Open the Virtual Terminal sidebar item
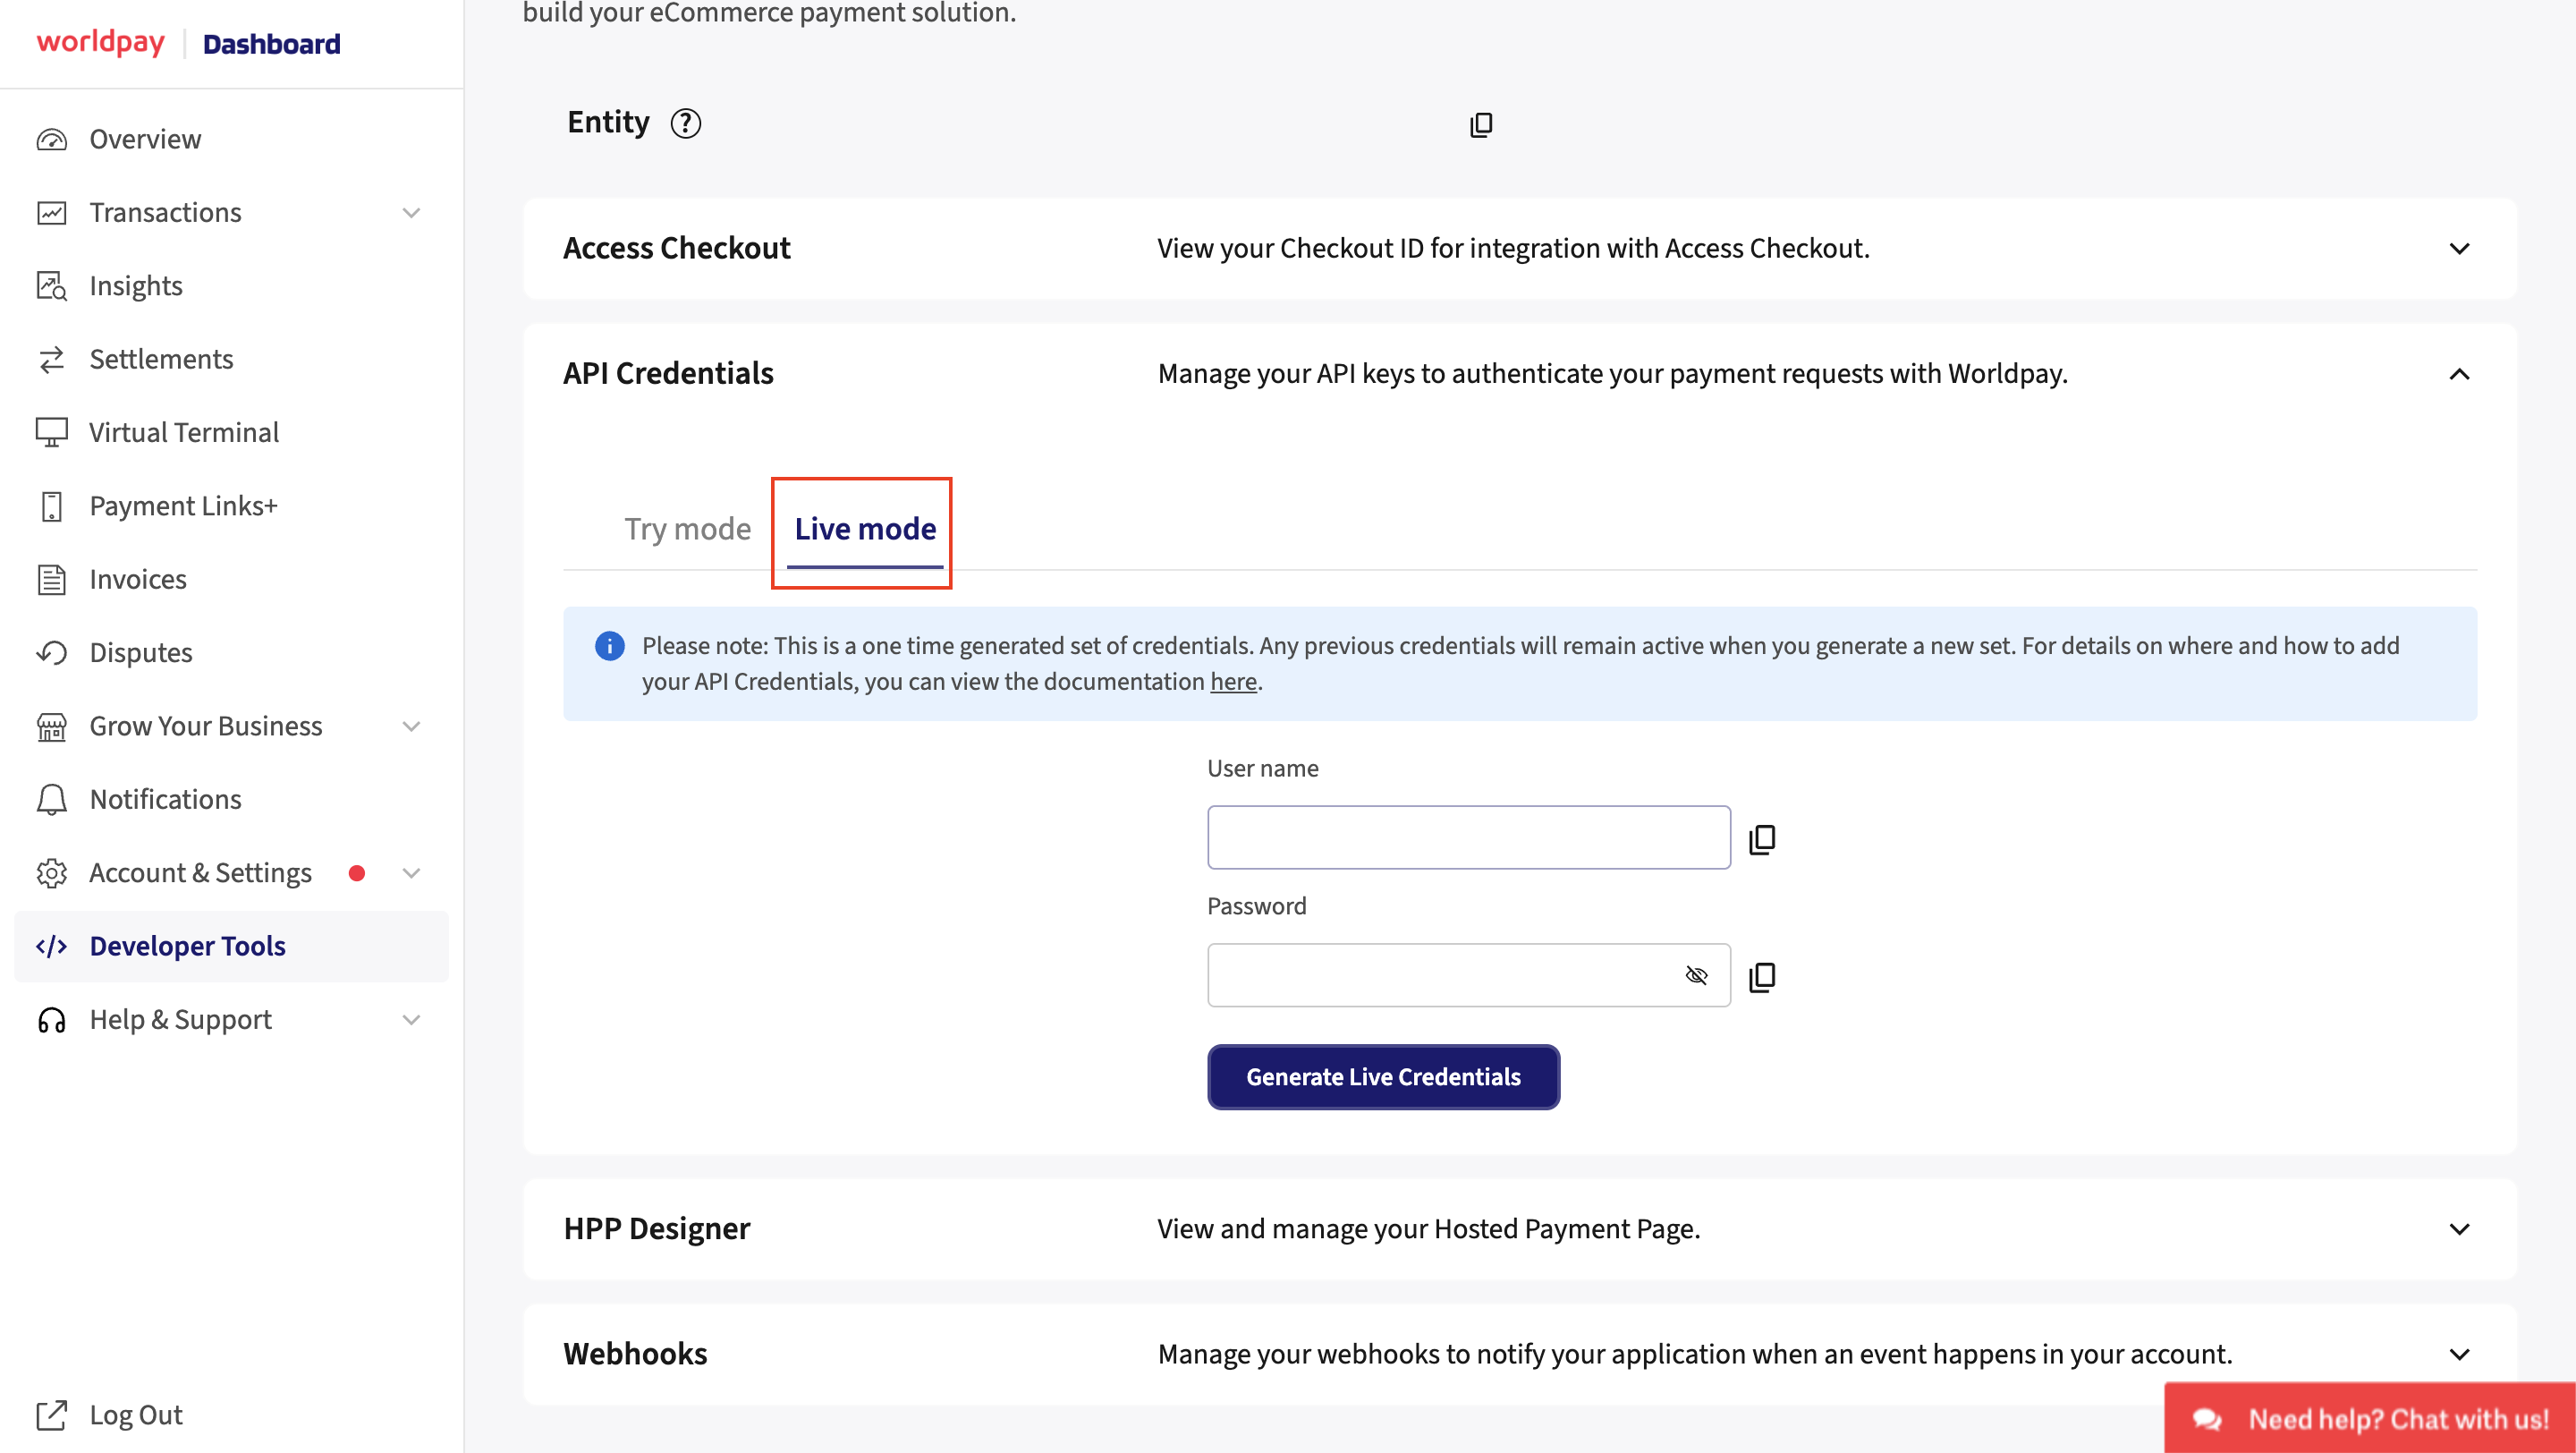Image resolution: width=2576 pixels, height=1453 pixels. pyautogui.click(x=184, y=432)
